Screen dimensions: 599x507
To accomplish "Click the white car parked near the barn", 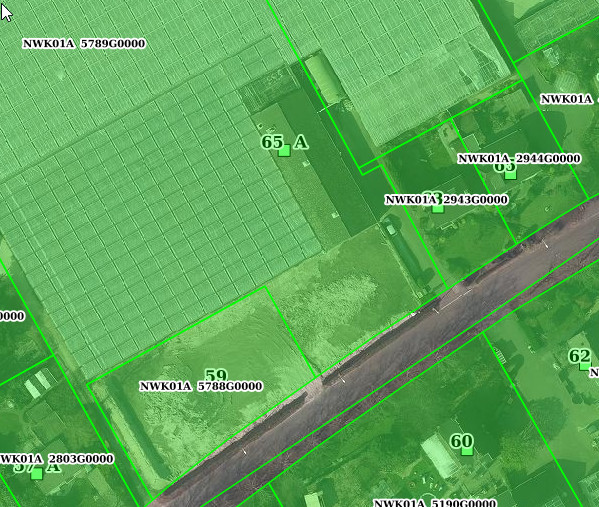I will 391,229.
